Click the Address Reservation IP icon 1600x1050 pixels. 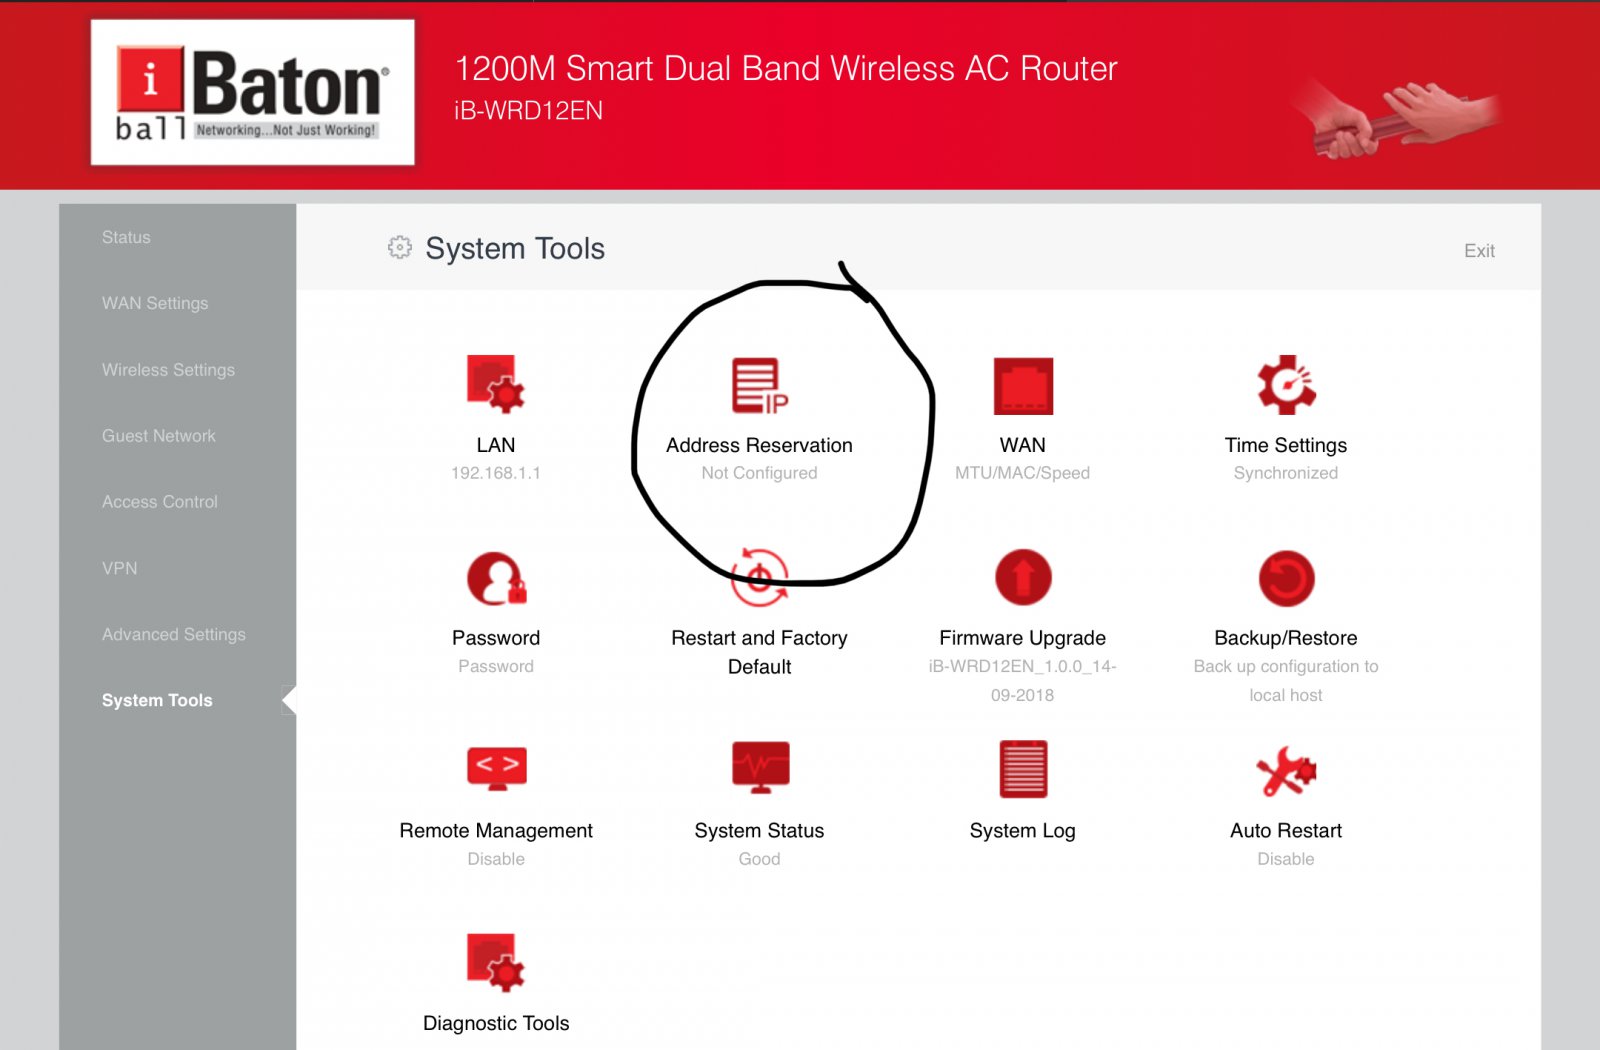pos(759,386)
